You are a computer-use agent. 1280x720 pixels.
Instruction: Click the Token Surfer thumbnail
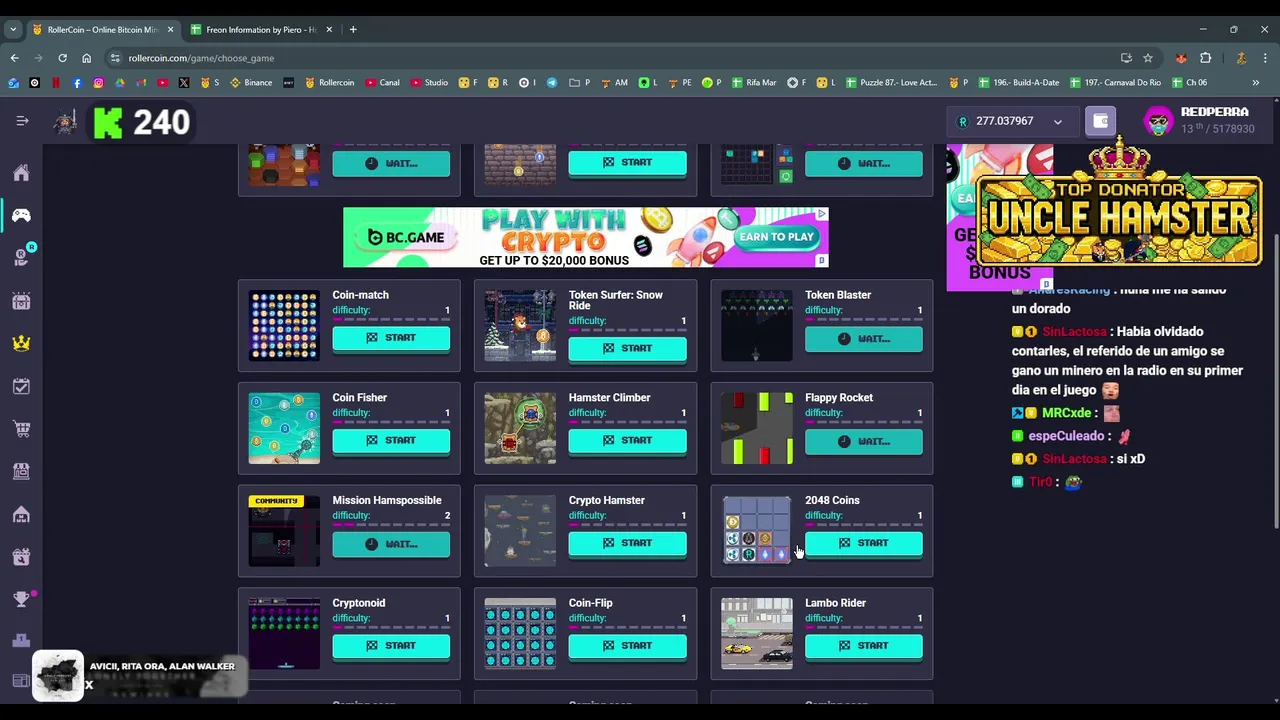click(x=520, y=325)
